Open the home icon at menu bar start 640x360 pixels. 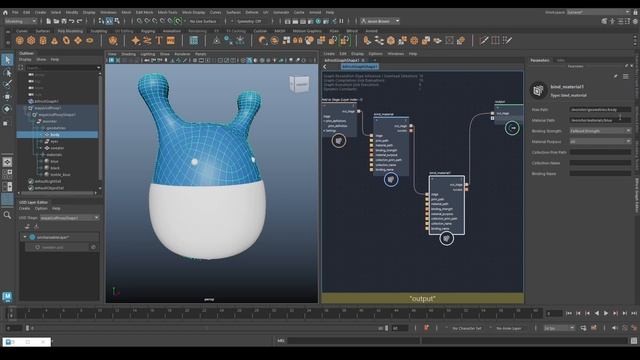click(x=5, y=12)
